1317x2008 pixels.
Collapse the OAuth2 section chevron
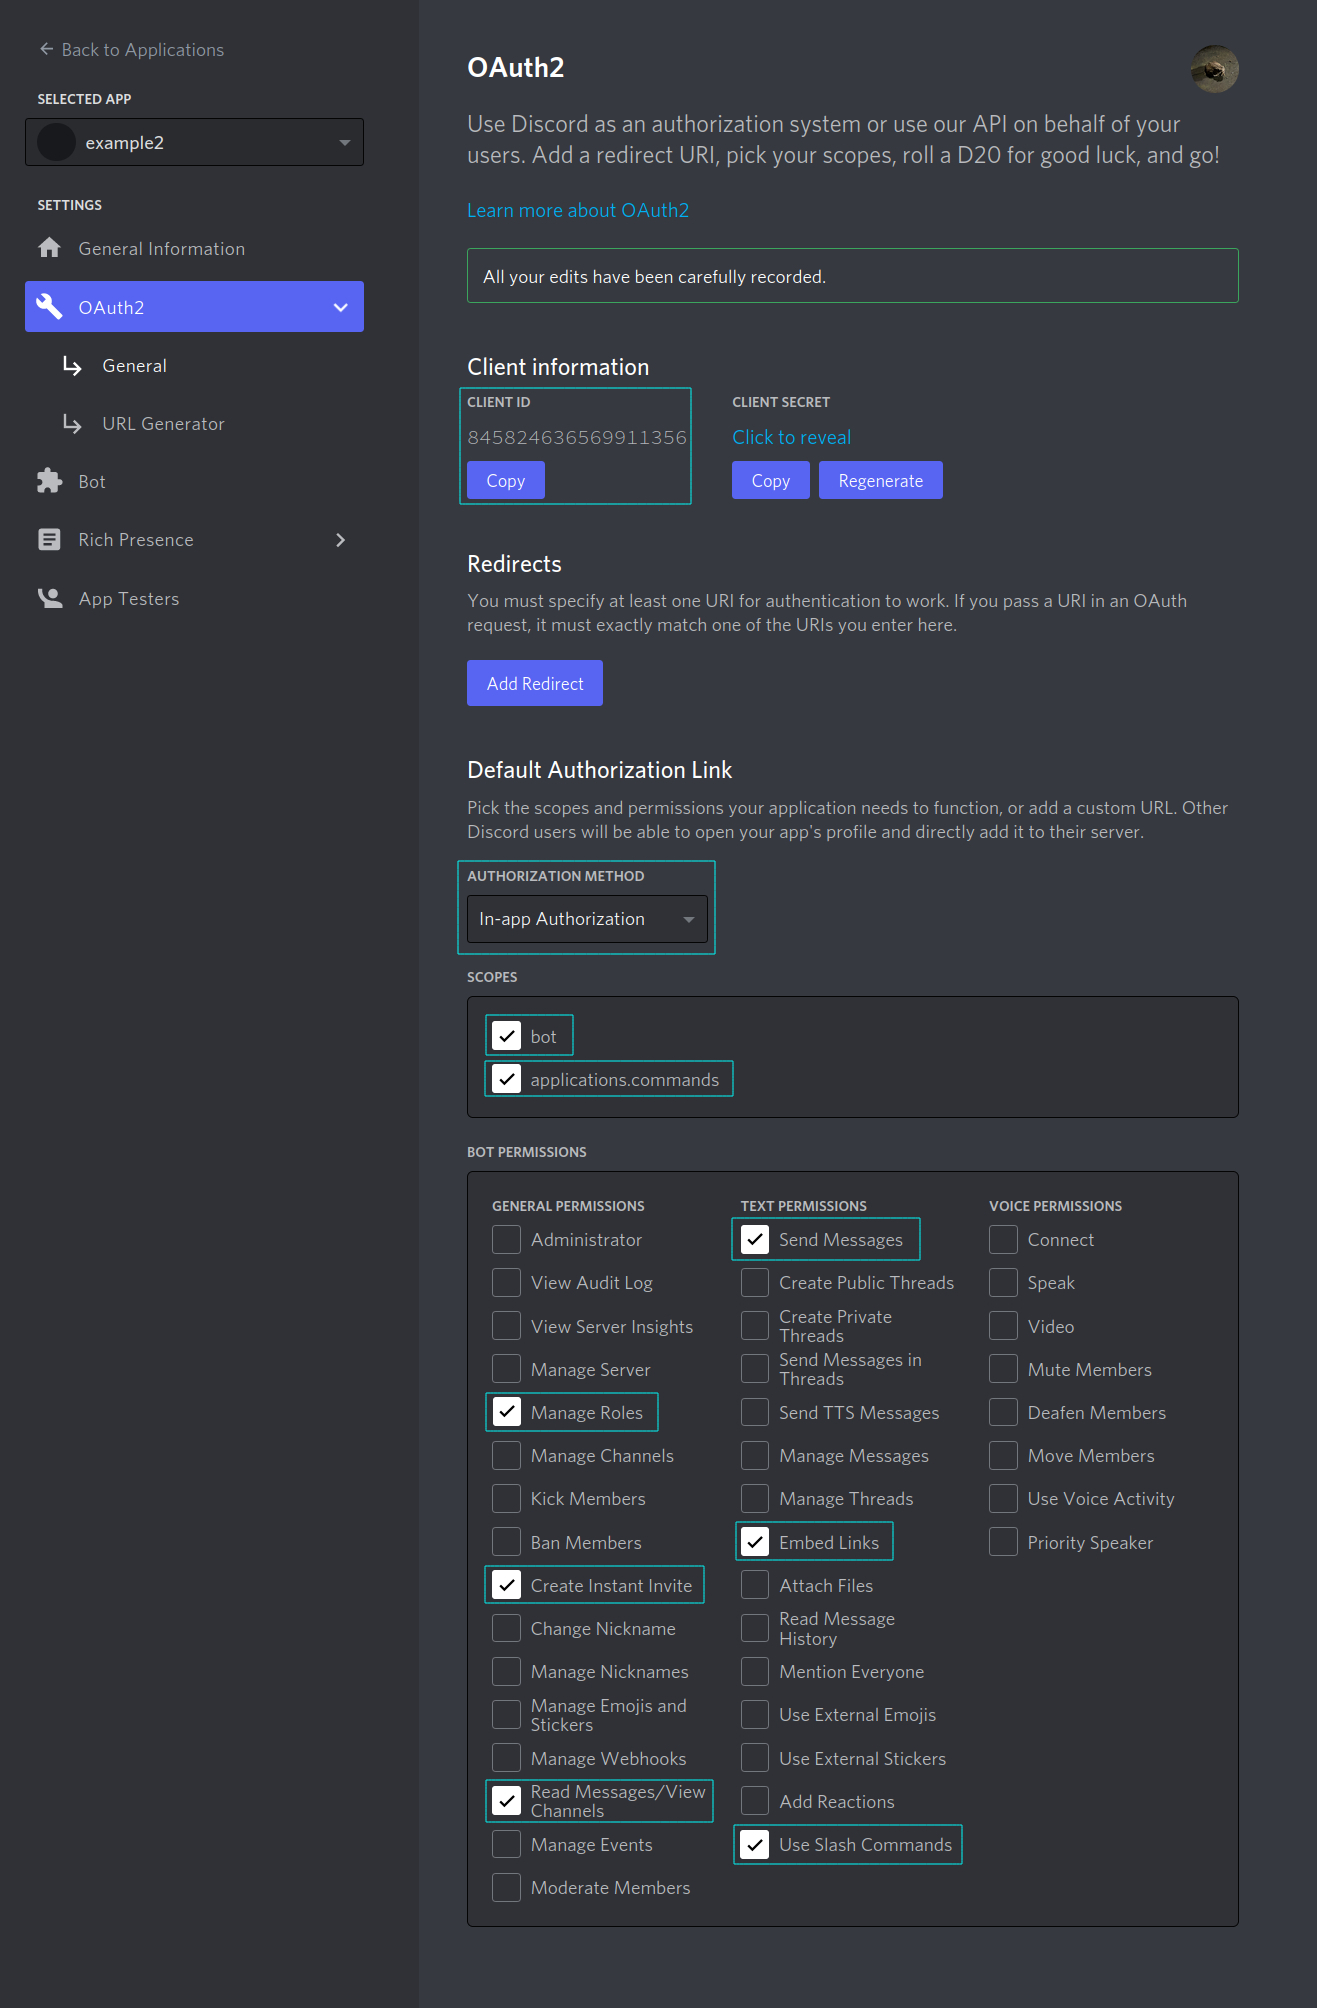341,307
